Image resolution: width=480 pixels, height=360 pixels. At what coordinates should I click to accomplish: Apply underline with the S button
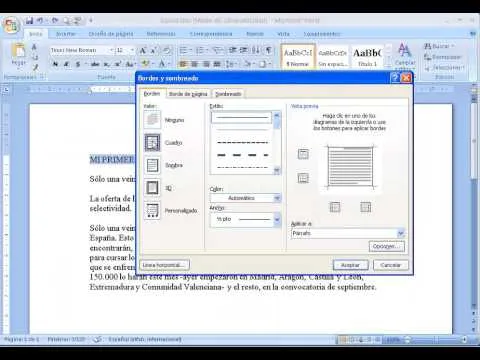(78, 64)
